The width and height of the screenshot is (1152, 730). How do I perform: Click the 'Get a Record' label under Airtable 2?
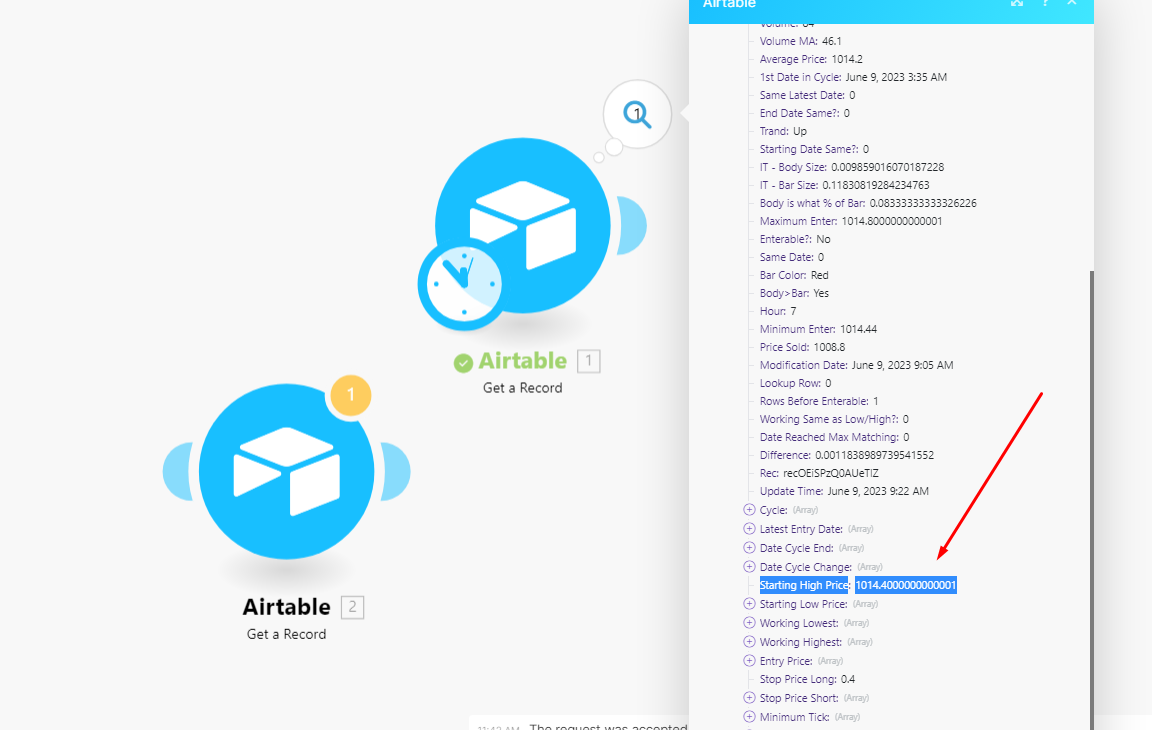click(287, 634)
